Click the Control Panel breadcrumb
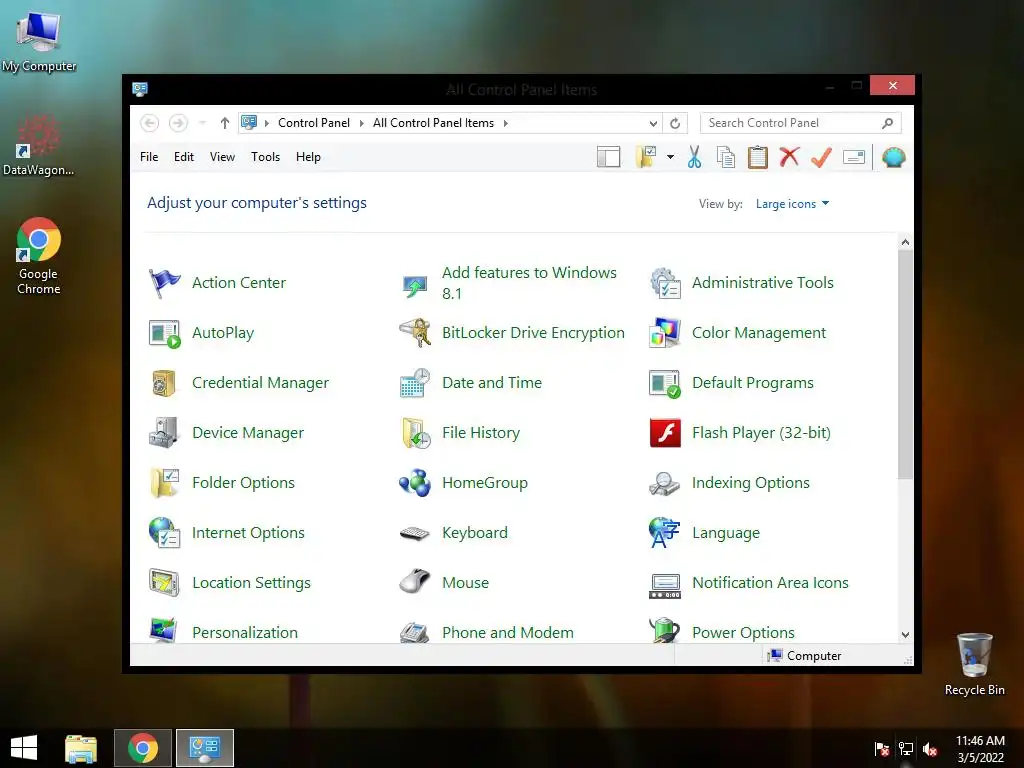The width and height of the screenshot is (1024, 768). [x=313, y=123]
